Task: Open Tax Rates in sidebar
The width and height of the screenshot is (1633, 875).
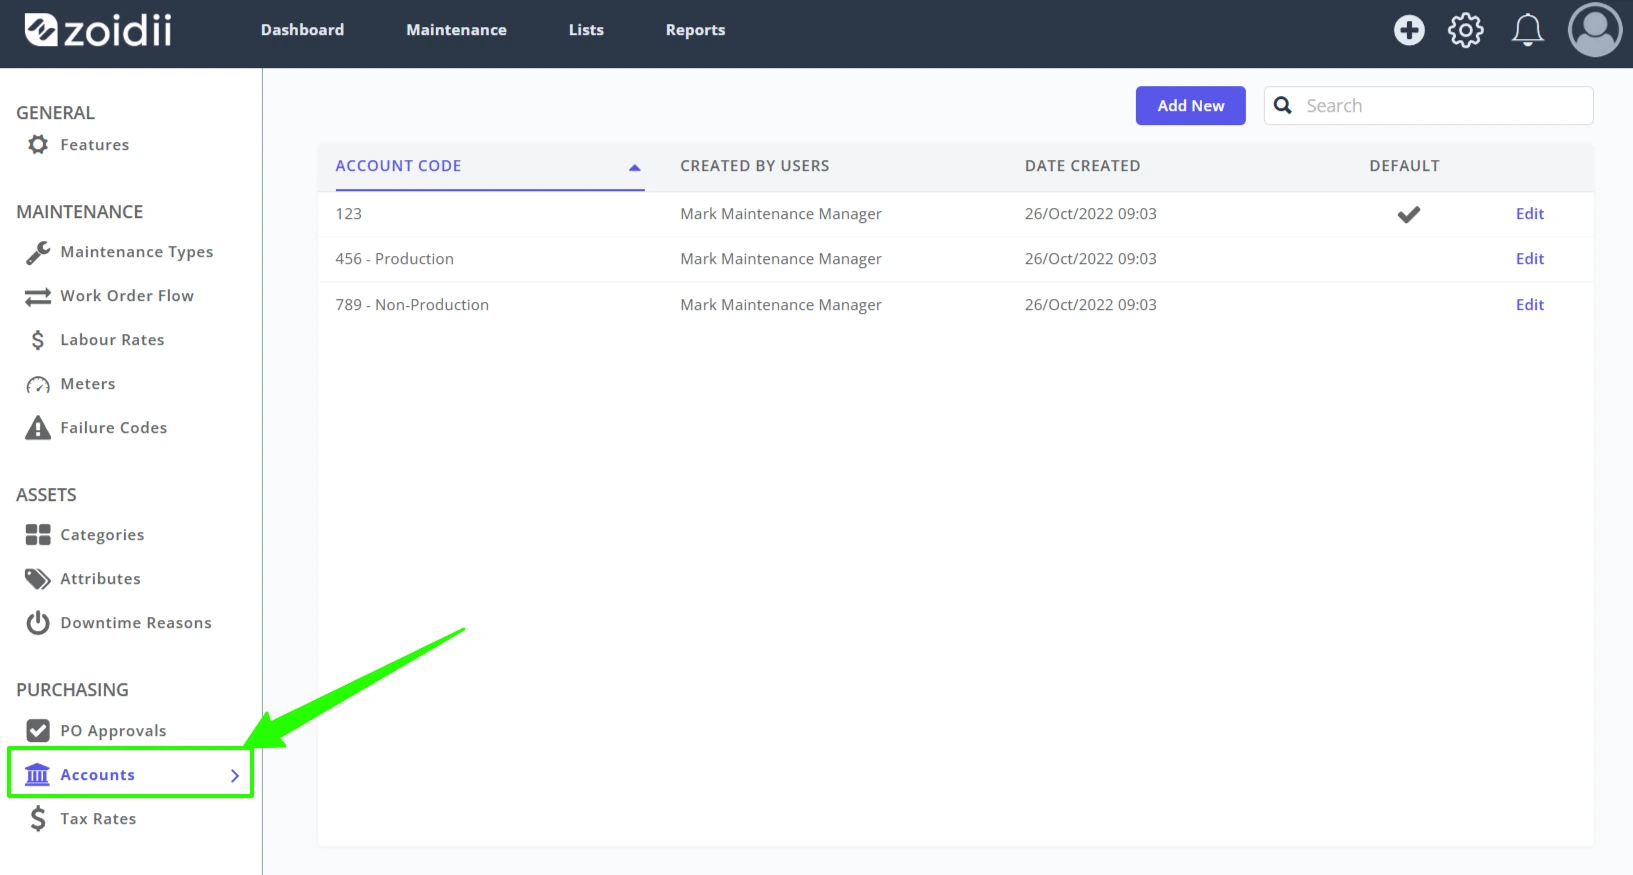Action: [x=98, y=819]
